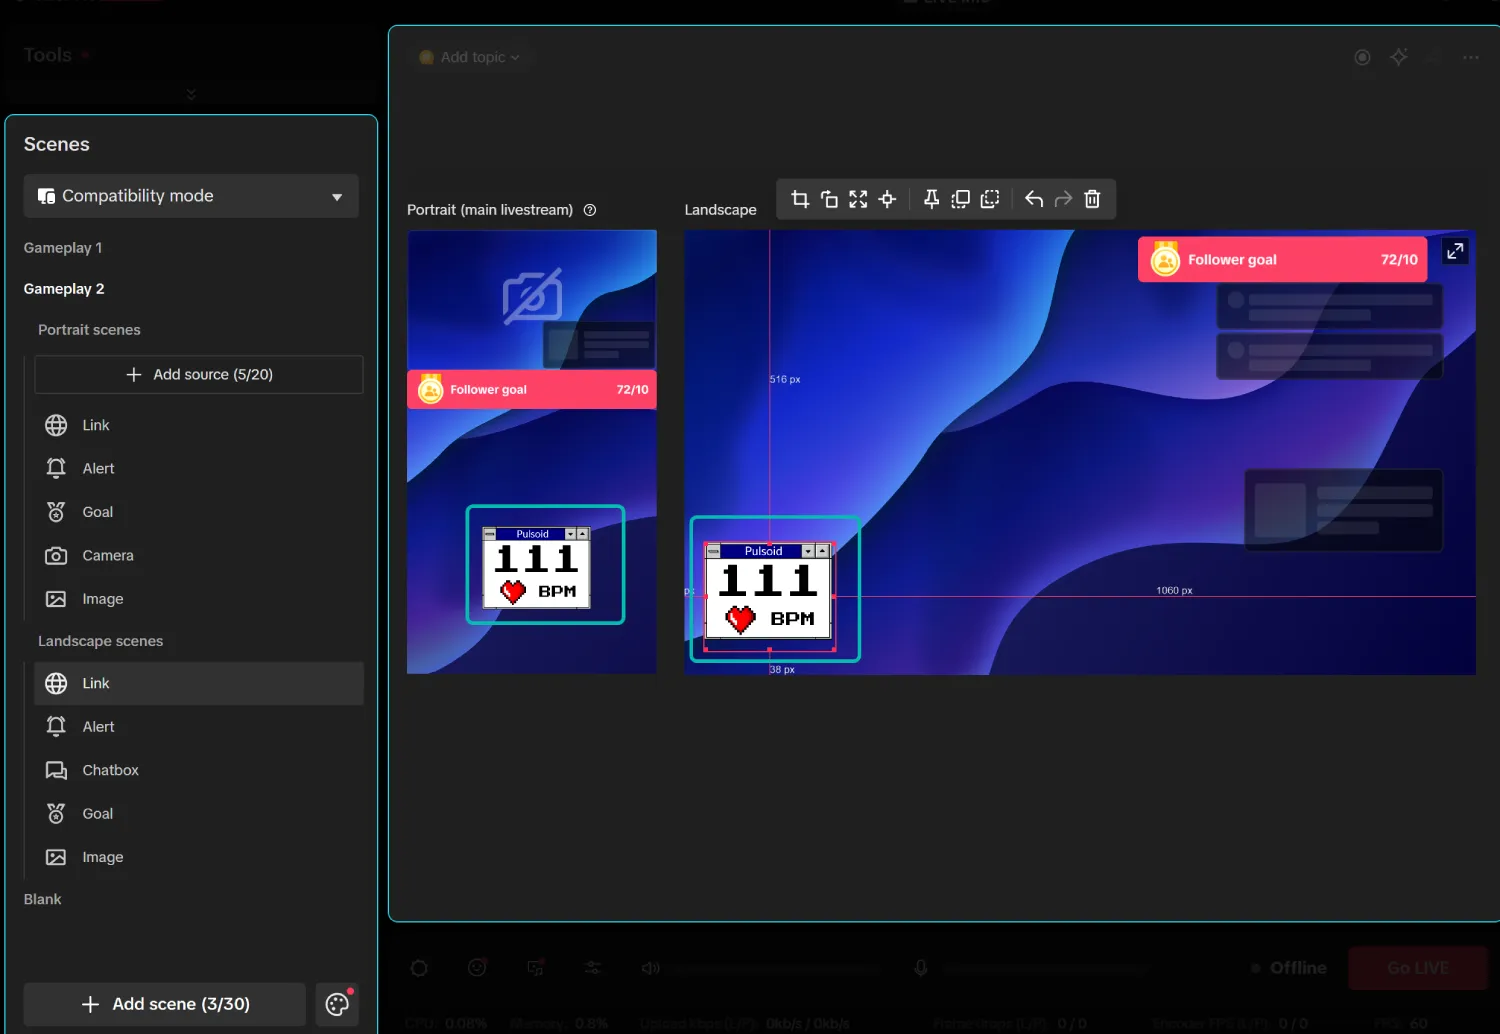Screen dimensions: 1500x1034
Task: Center the selected source with the crosshair icon
Action: [887, 199]
